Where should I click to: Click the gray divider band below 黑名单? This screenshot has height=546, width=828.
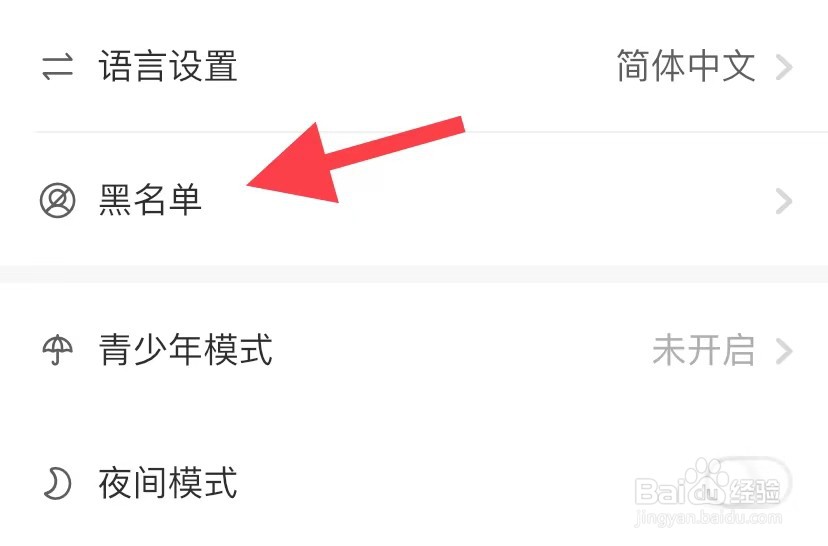pyautogui.click(x=414, y=275)
